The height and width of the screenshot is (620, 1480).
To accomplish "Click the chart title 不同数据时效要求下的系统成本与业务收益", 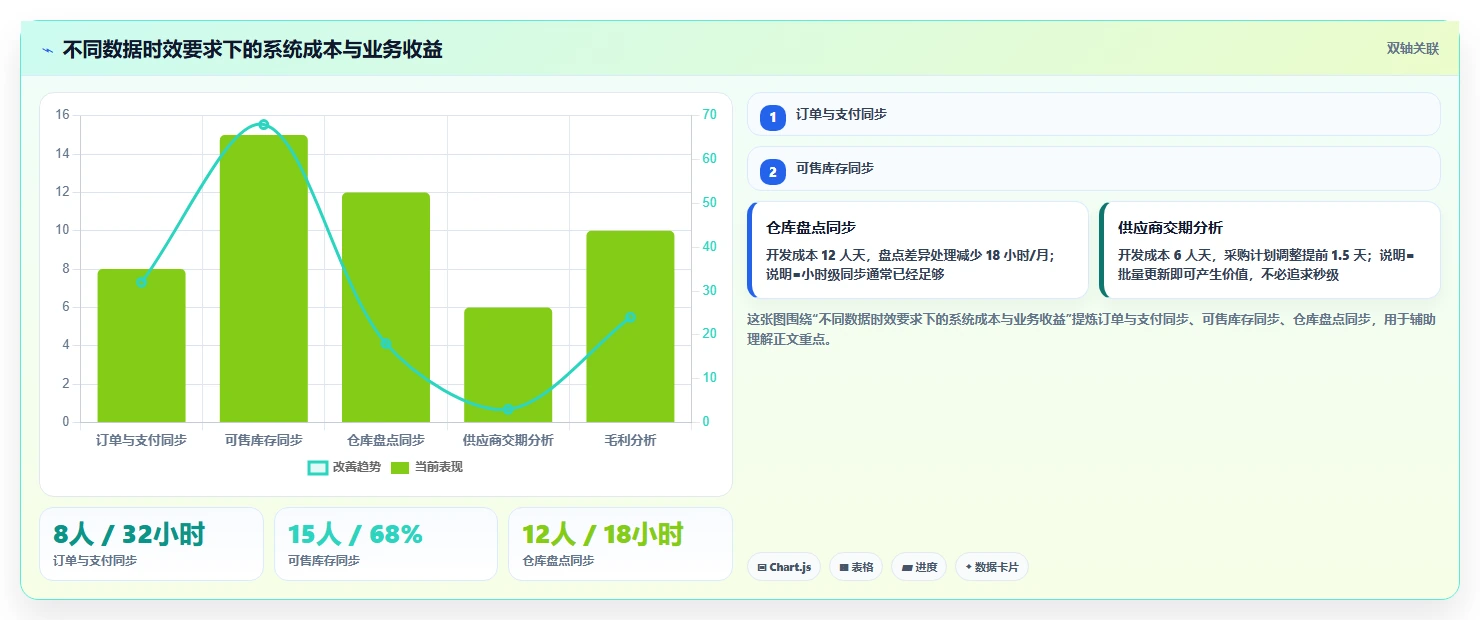I will (x=253, y=49).
